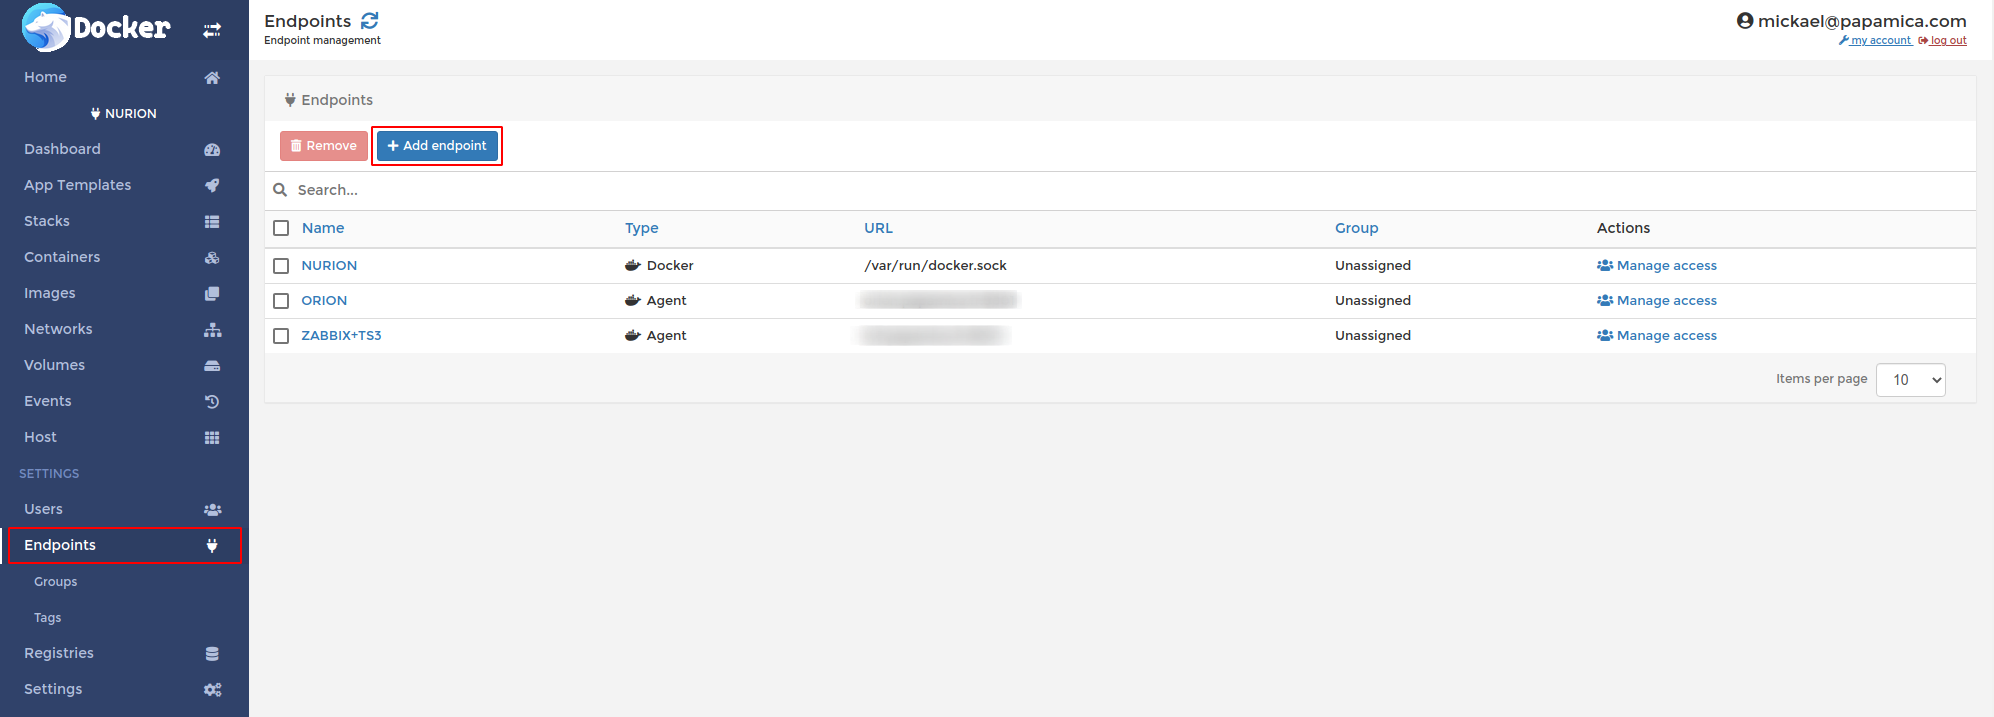Click the refresh icon beside Endpoints title
The width and height of the screenshot is (1994, 717).
click(370, 21)
